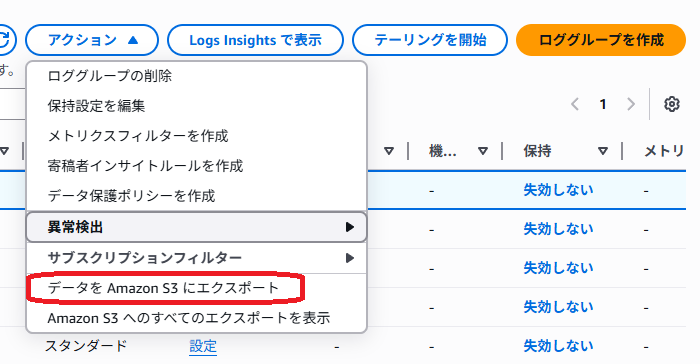Image resolution: width=700 pixels, height=364 pixels.
Task: Choose メトリクスフィルターを作成 option
Action: (x=138, y=136)
